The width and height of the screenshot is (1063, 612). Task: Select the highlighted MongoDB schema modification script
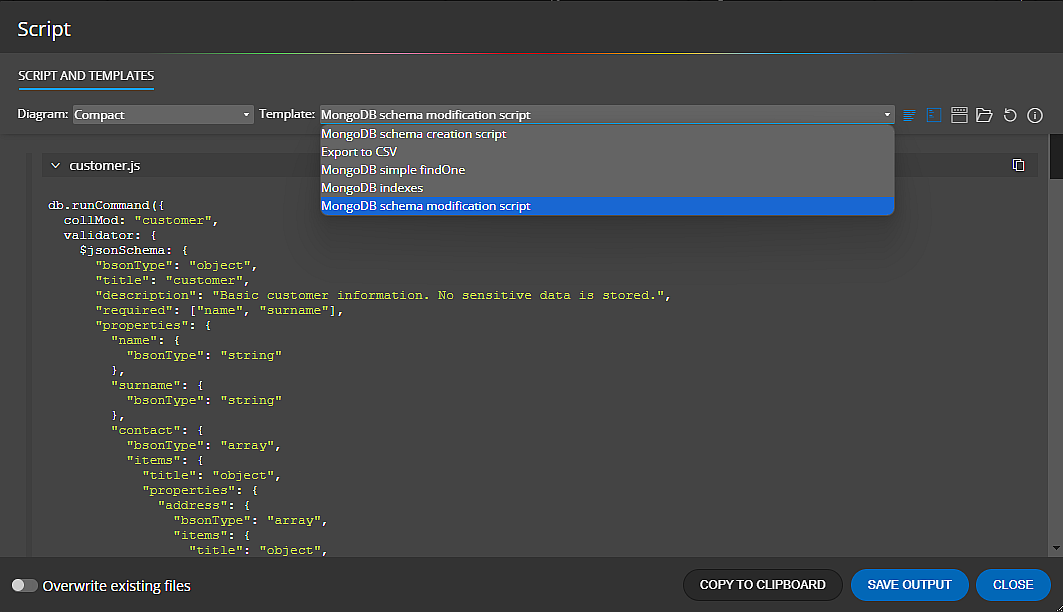(x=428, y=205)
